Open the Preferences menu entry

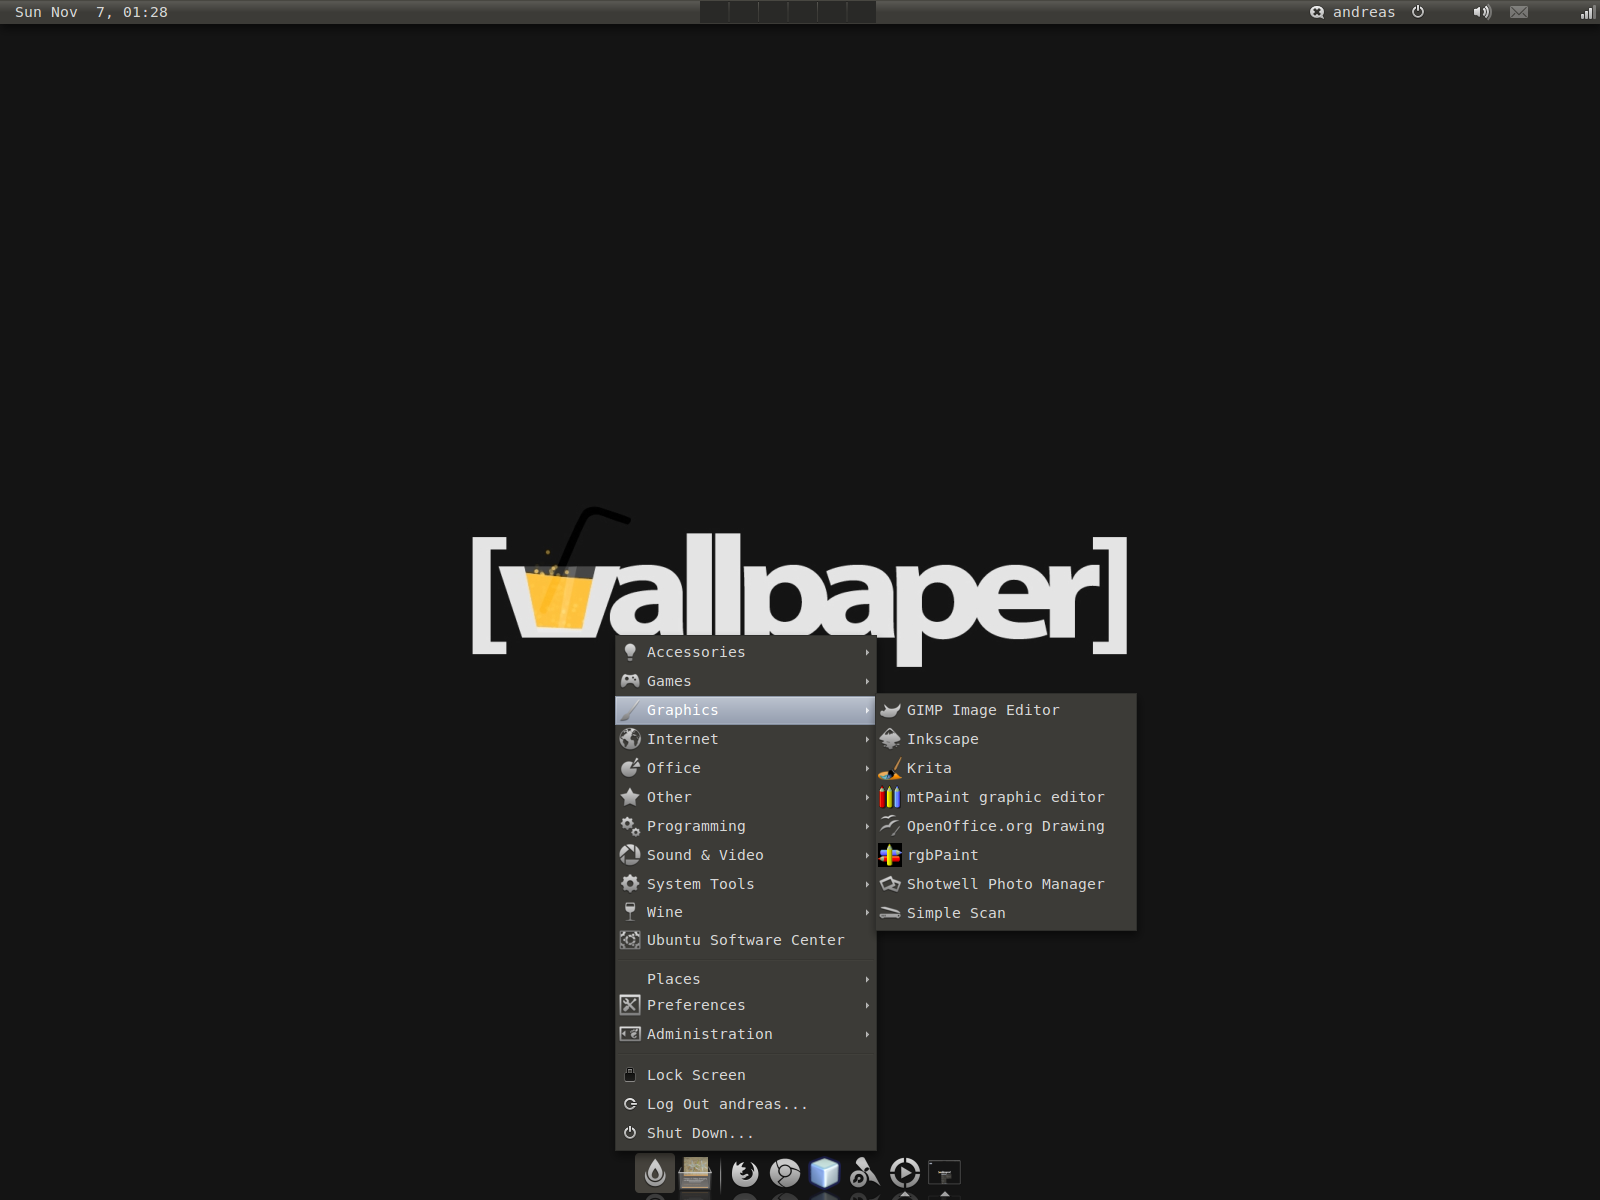tap(746, 1005)
